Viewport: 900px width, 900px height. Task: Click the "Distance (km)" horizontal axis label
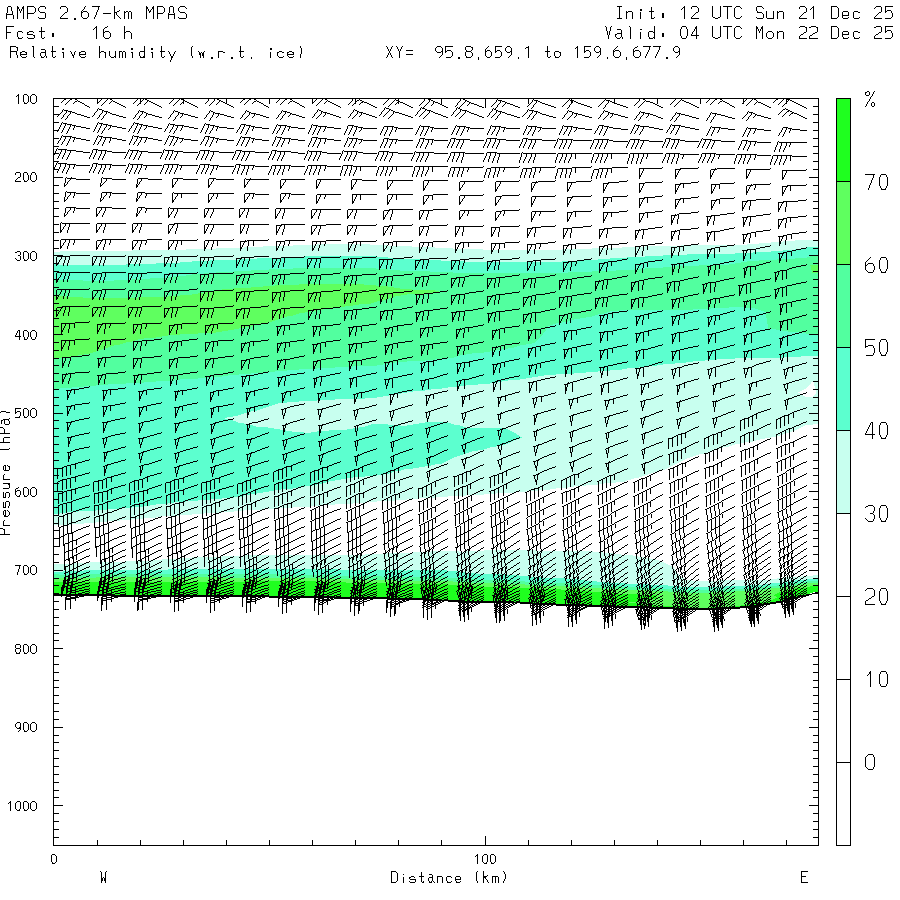tap(448, 878)
